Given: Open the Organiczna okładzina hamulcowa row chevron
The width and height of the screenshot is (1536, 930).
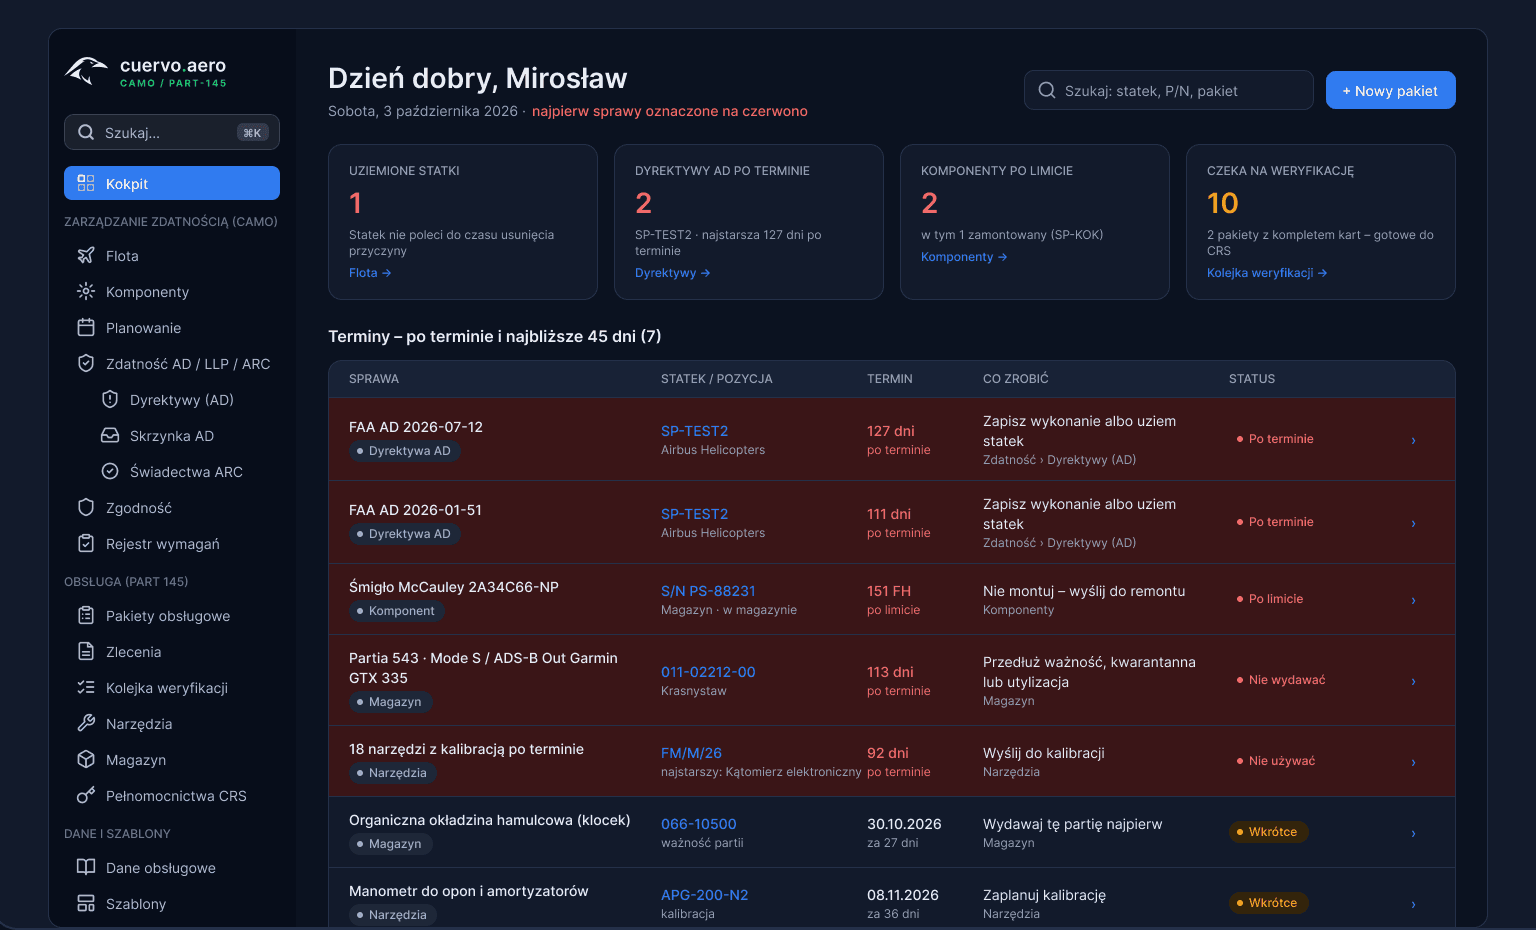Looking at the screenshot, I should 1413,833.
